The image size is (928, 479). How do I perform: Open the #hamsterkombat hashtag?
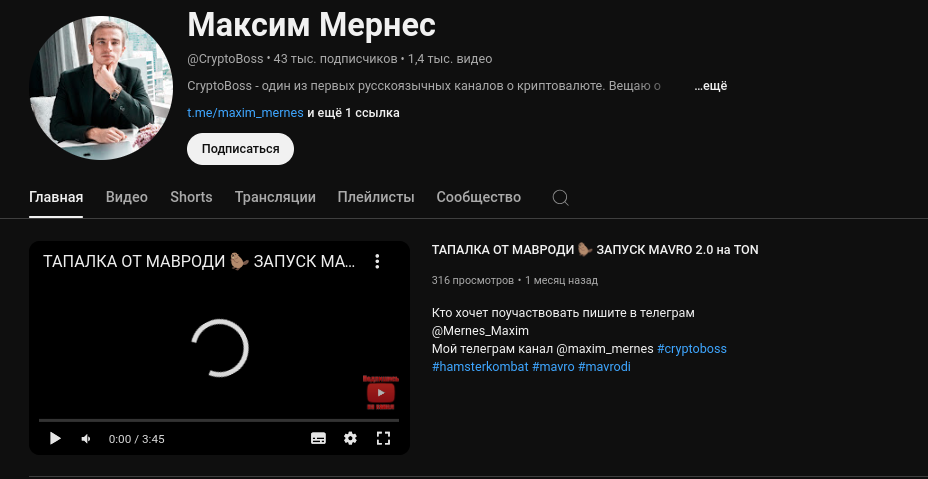(x=480, y=367)
